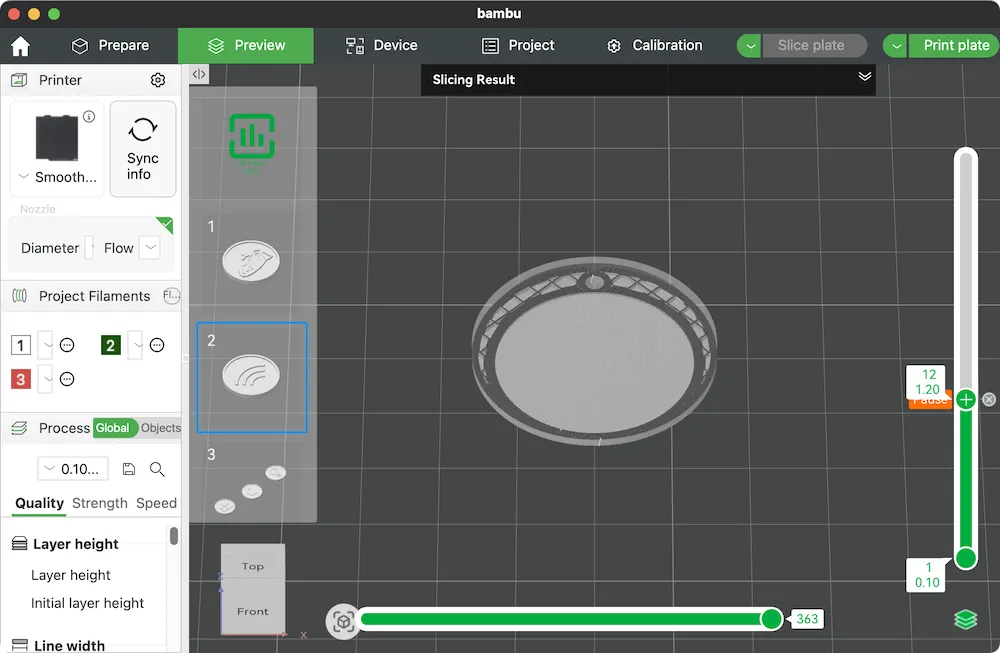Viewport: 1000px width, 653px height.
Task: Open the Print plate dropdown arrow
Action: [896, 46]
